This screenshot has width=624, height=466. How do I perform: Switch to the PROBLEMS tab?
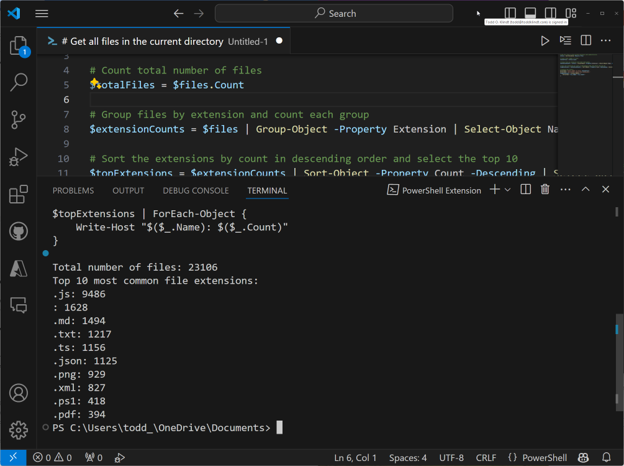73,191
